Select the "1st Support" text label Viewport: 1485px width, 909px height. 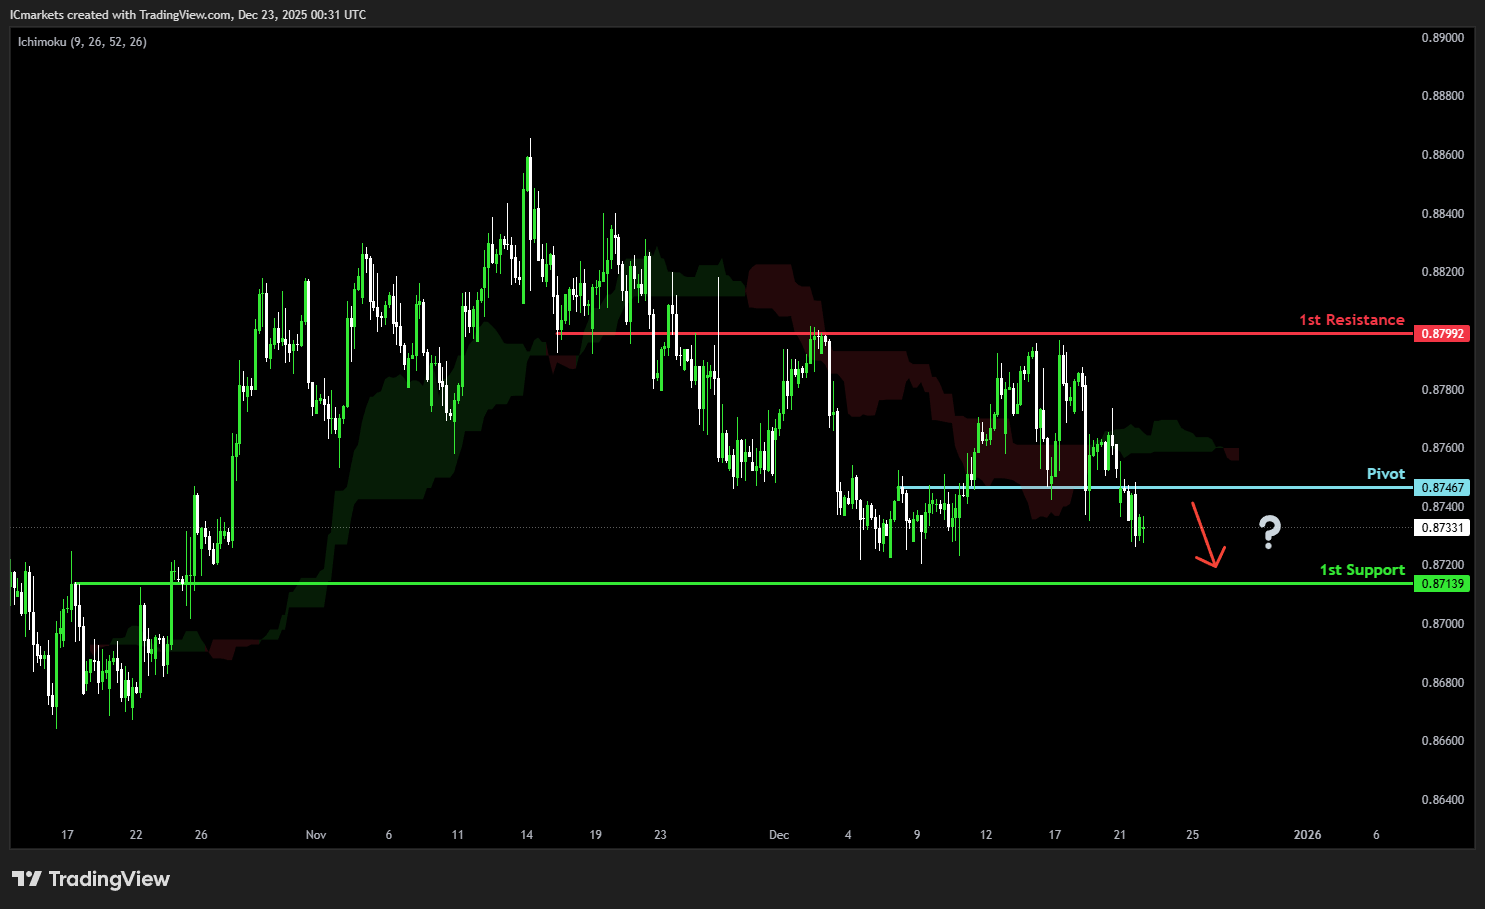coord(1362,570)
